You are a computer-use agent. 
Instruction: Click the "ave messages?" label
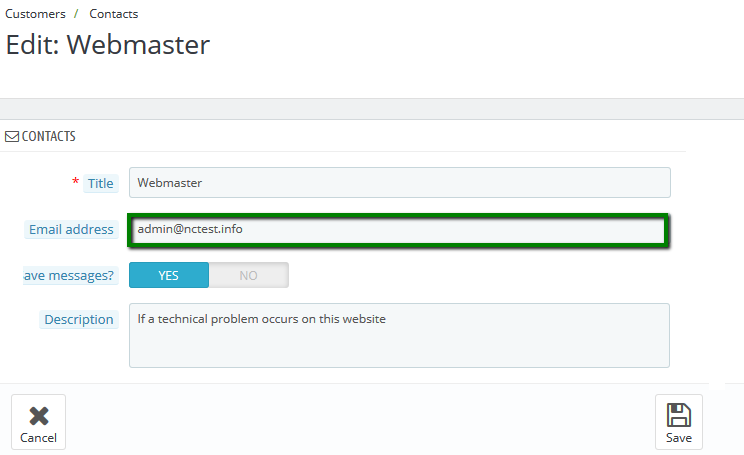68,275
